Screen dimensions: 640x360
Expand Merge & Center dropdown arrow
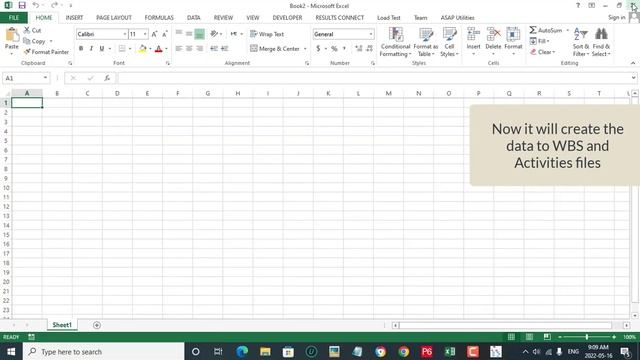pos(305,49)
